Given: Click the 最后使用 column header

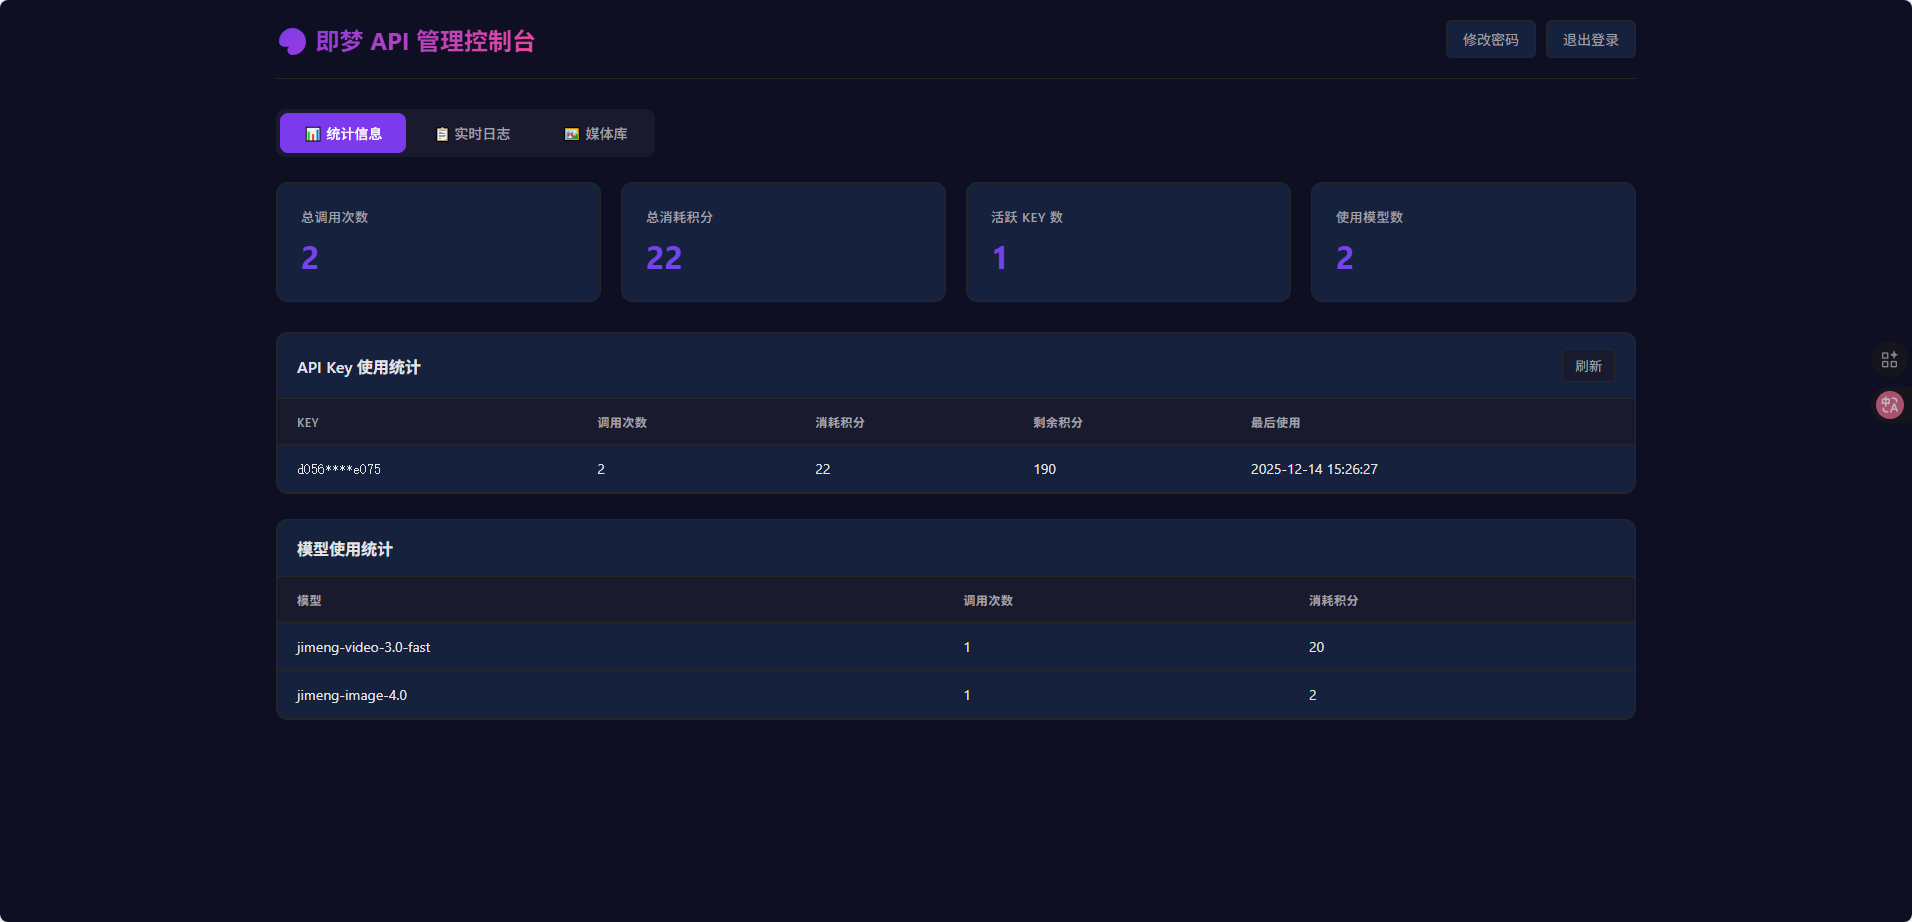Looking at the screenshot, I should [x=1275, y=423].
